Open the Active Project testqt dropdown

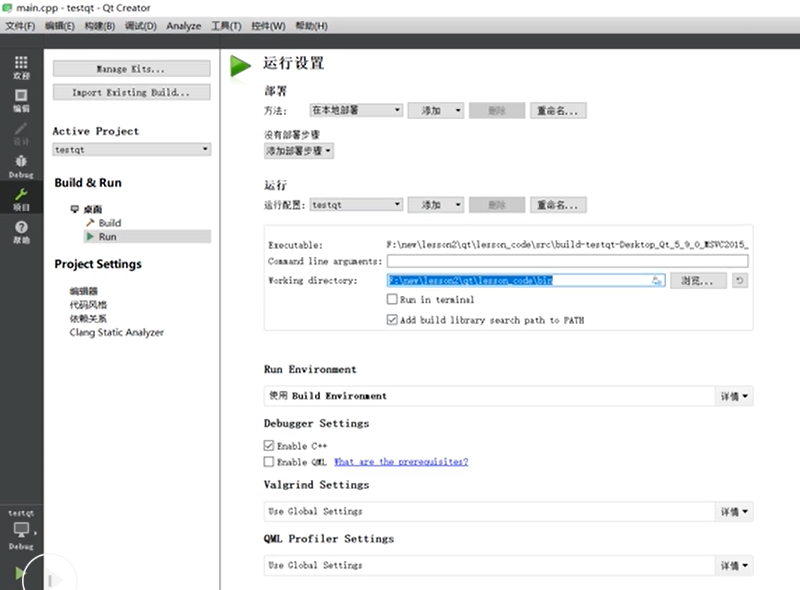[x=132, y=149]
